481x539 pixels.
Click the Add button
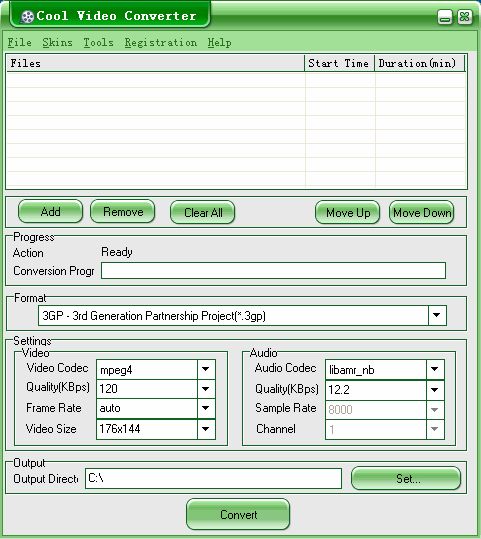pos(51,212)
